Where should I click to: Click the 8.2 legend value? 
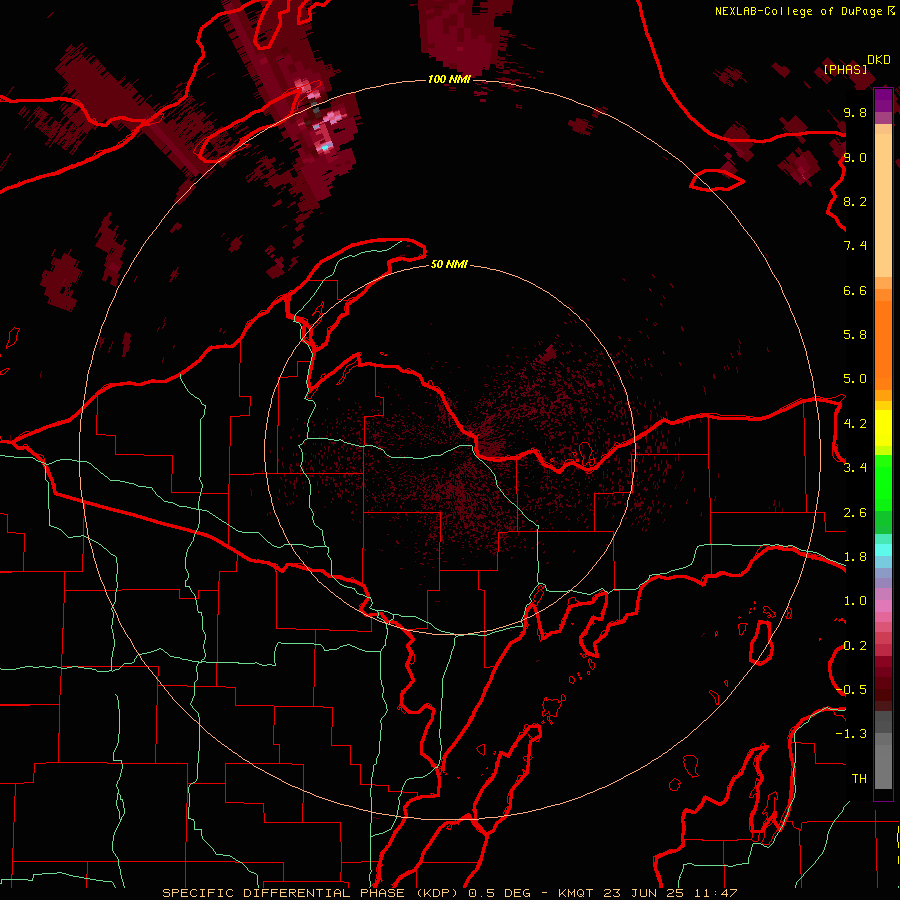855,201
